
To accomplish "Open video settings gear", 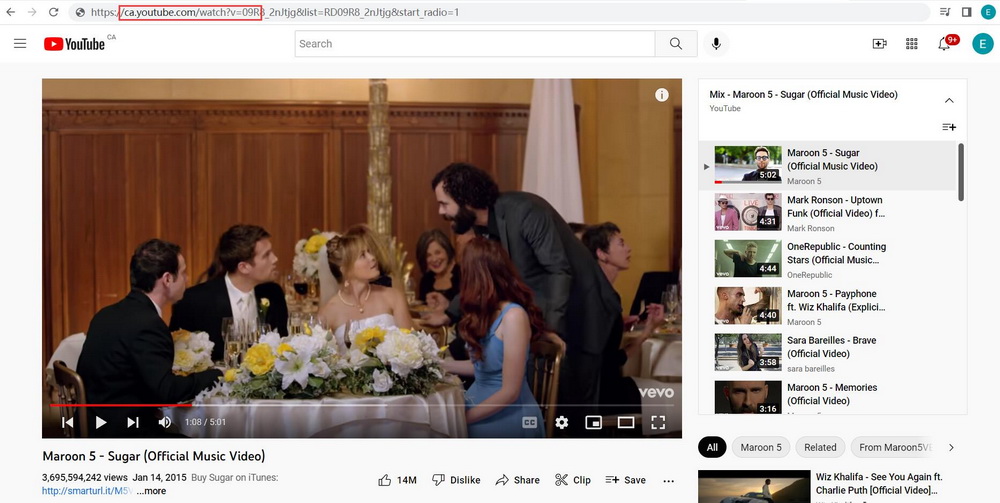I will coord(562,422).
